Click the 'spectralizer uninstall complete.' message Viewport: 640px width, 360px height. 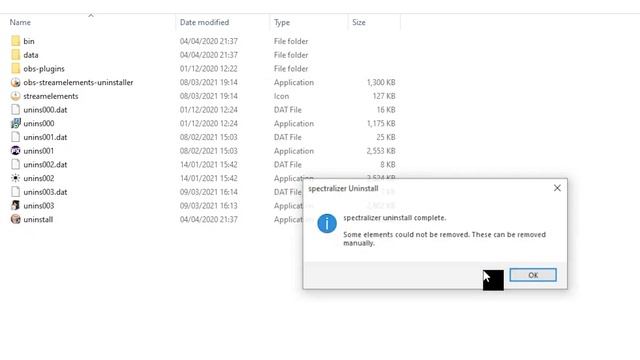395,218
